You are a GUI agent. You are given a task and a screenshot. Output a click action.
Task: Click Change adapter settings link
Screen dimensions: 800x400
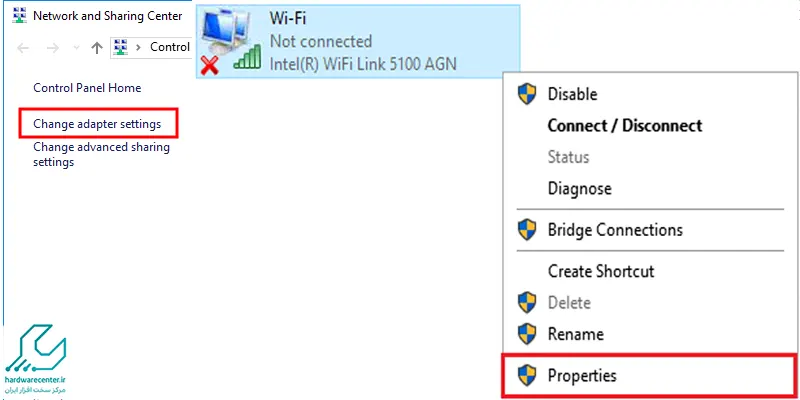97,124
